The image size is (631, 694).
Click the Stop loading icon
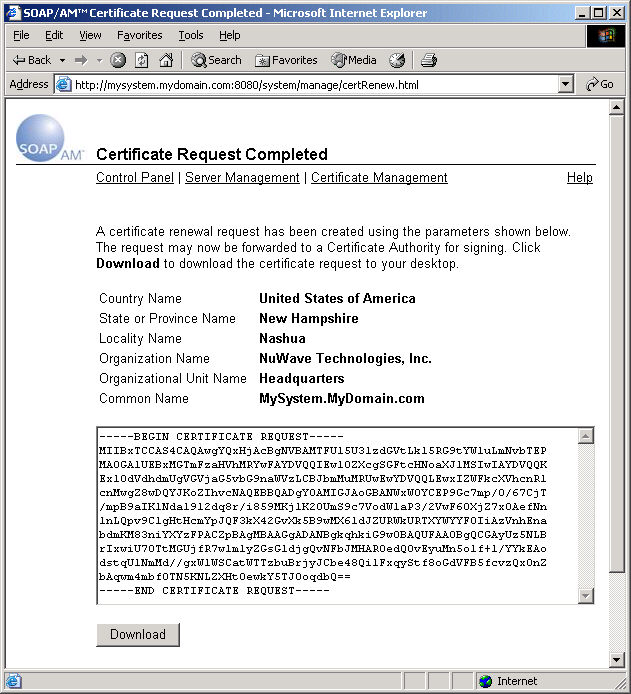118,60
